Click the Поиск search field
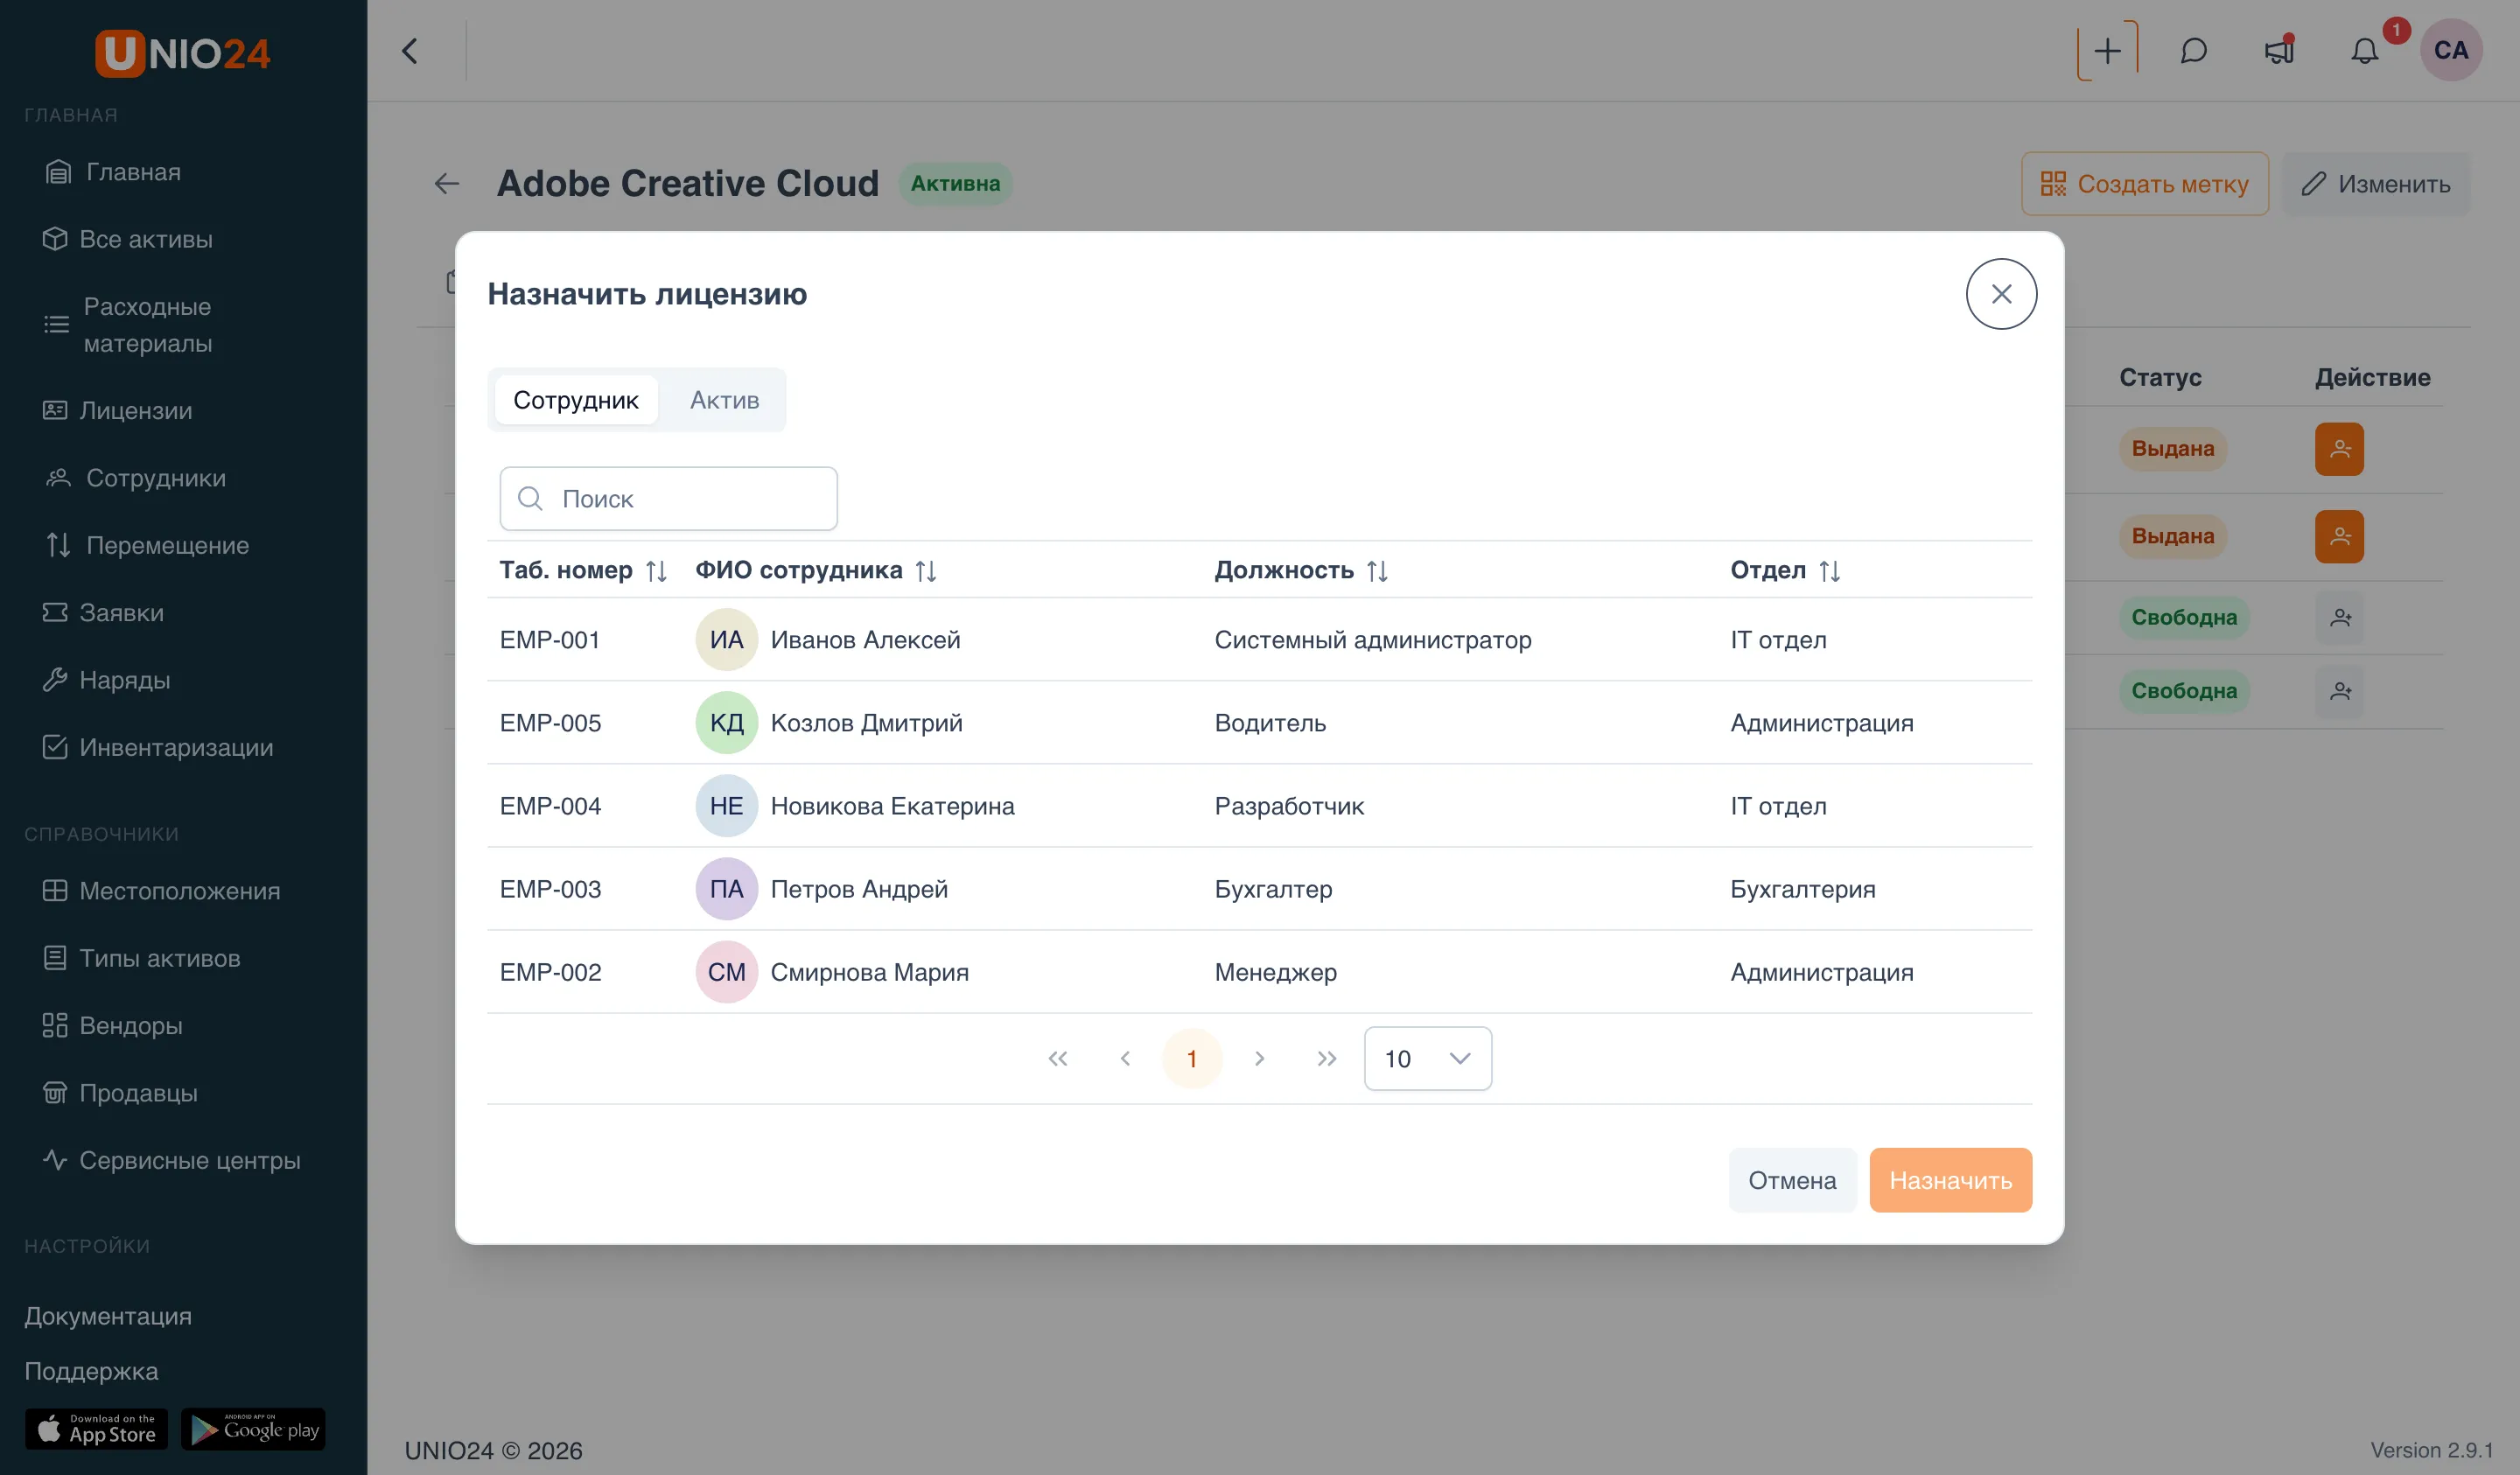This screenshot has height=1475, width=2520. (668, 498)
